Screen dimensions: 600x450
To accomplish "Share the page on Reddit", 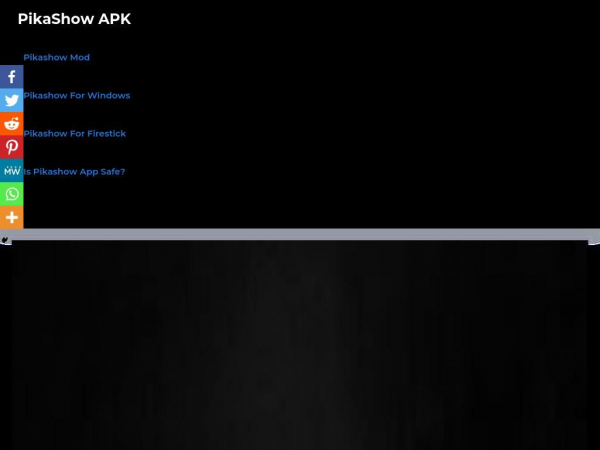I will pyautogui.click(x=11, y=124).
